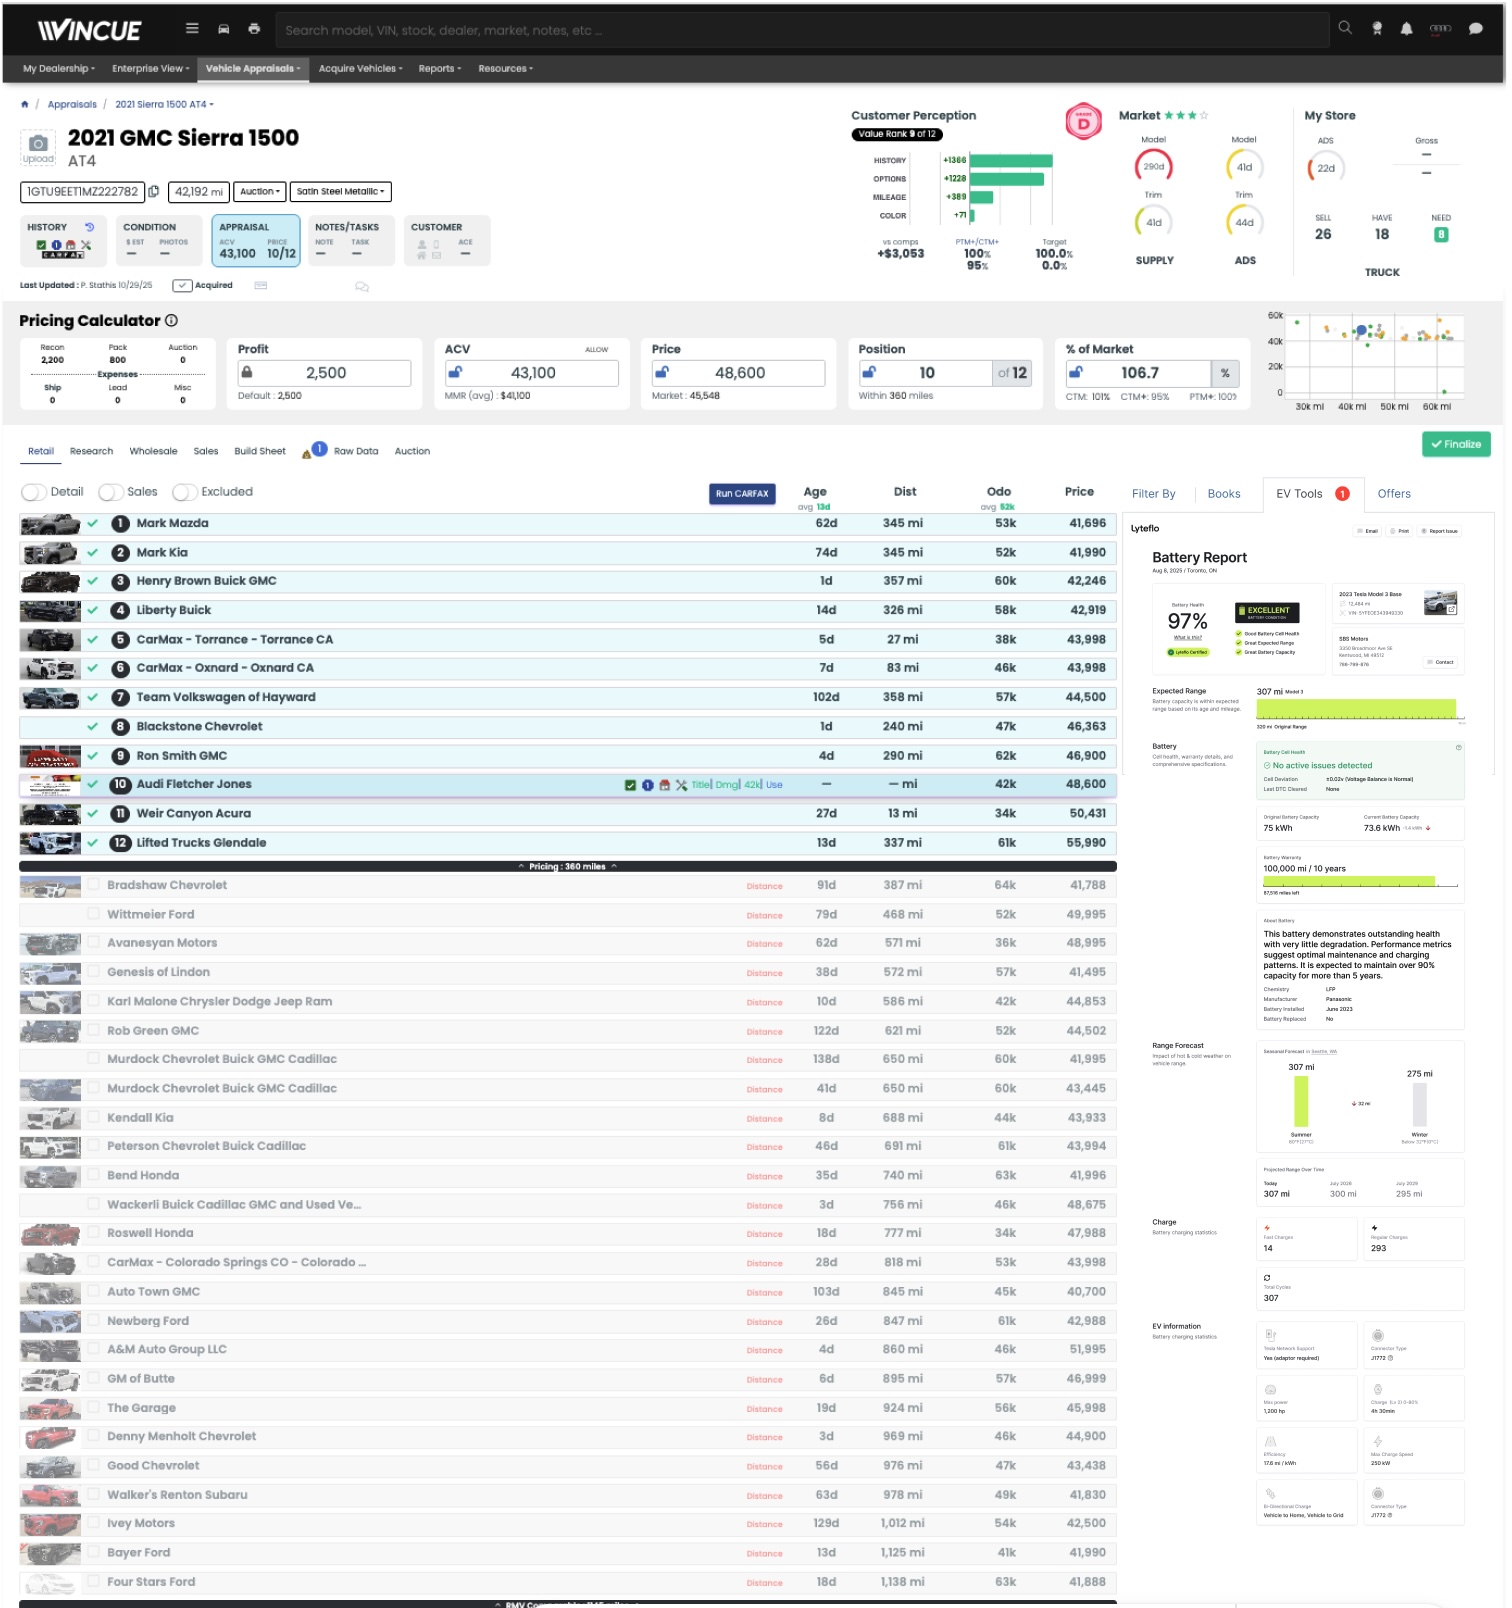Expand the 2021 Sierra 1500 AT4 breadcrumb dropdown
Screen dimensions: 1512x1608
pyautogui.click(x=164, y=104)
